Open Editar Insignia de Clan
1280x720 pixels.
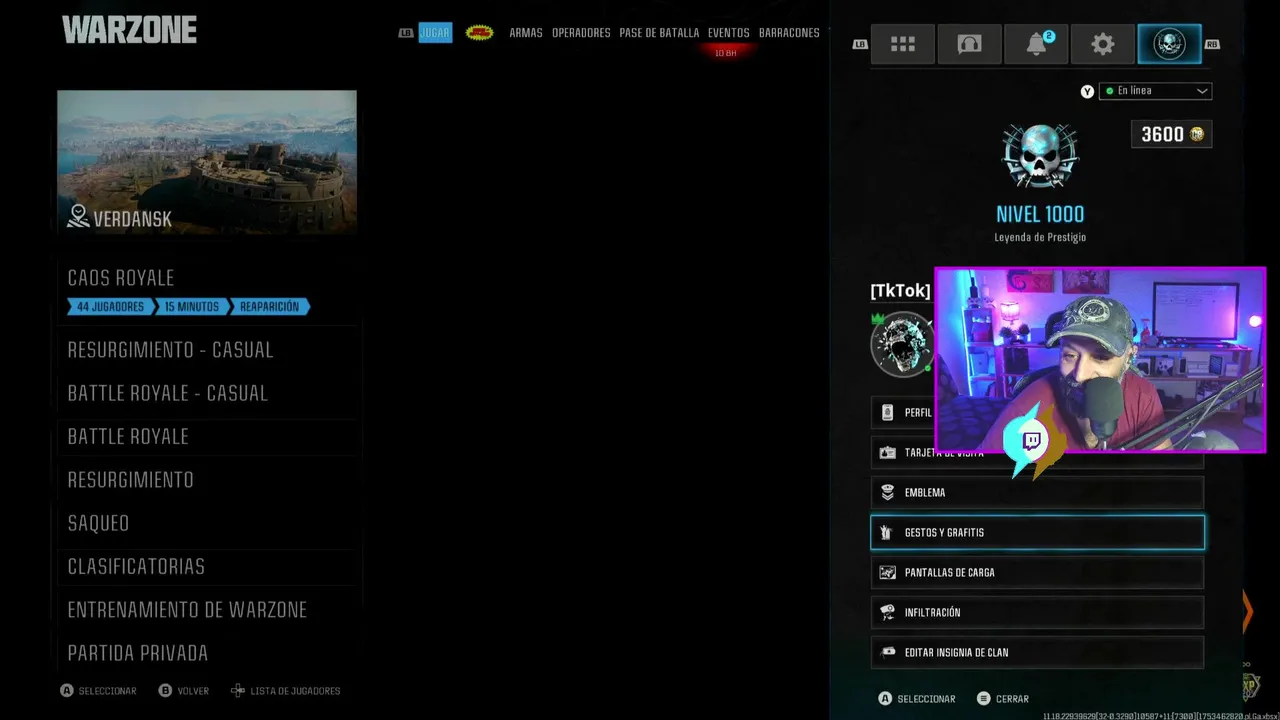[1037, 652]
